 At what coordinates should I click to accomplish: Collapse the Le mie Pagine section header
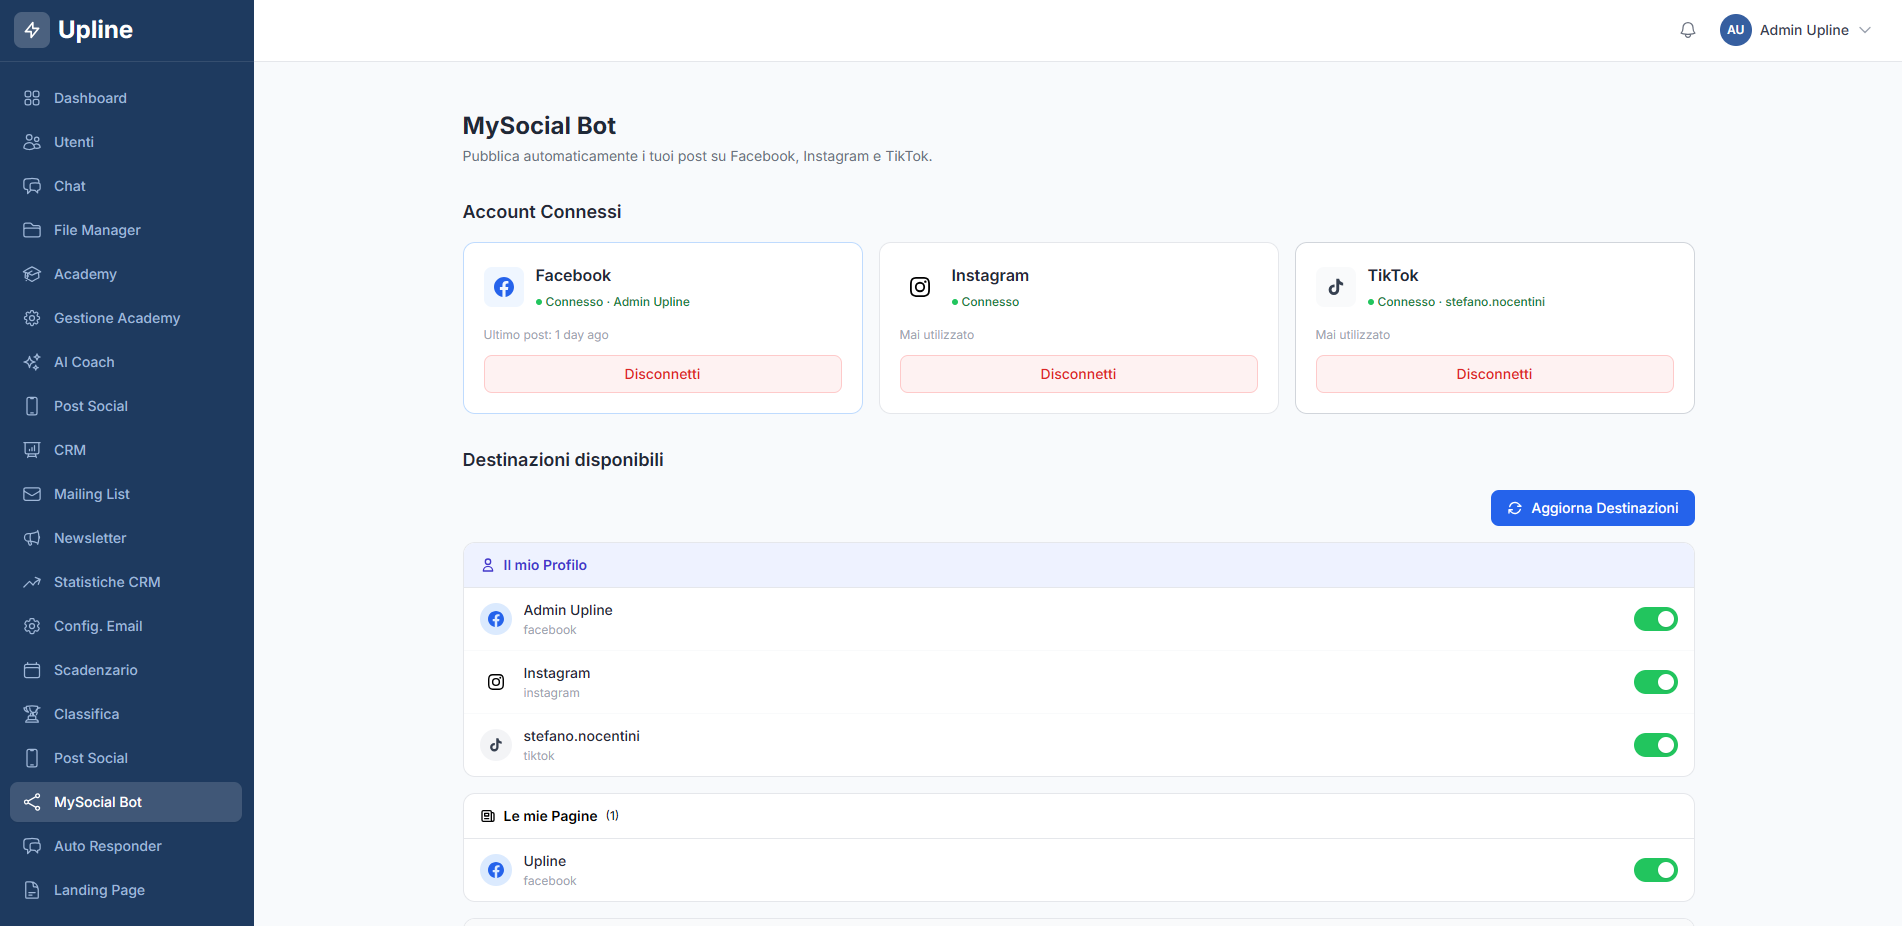(x=1078, y=816)
